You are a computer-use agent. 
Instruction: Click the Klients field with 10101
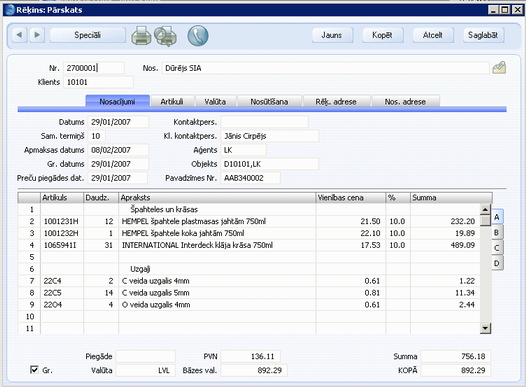tap(98, 82)
